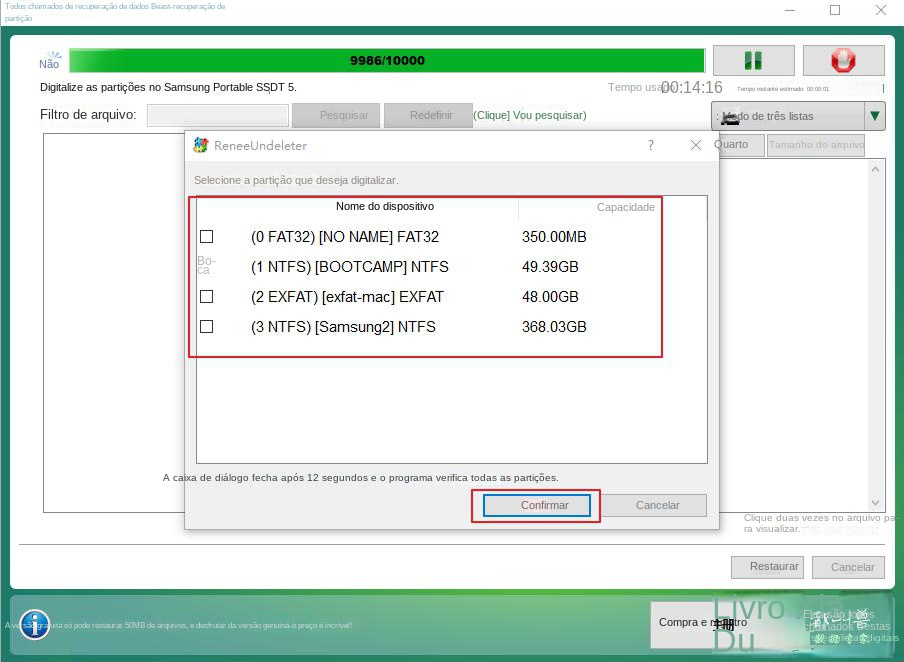Viewport: 904px width, 662px height.
Task: Click Cancelar button in main window
Action: coord(848,567)
